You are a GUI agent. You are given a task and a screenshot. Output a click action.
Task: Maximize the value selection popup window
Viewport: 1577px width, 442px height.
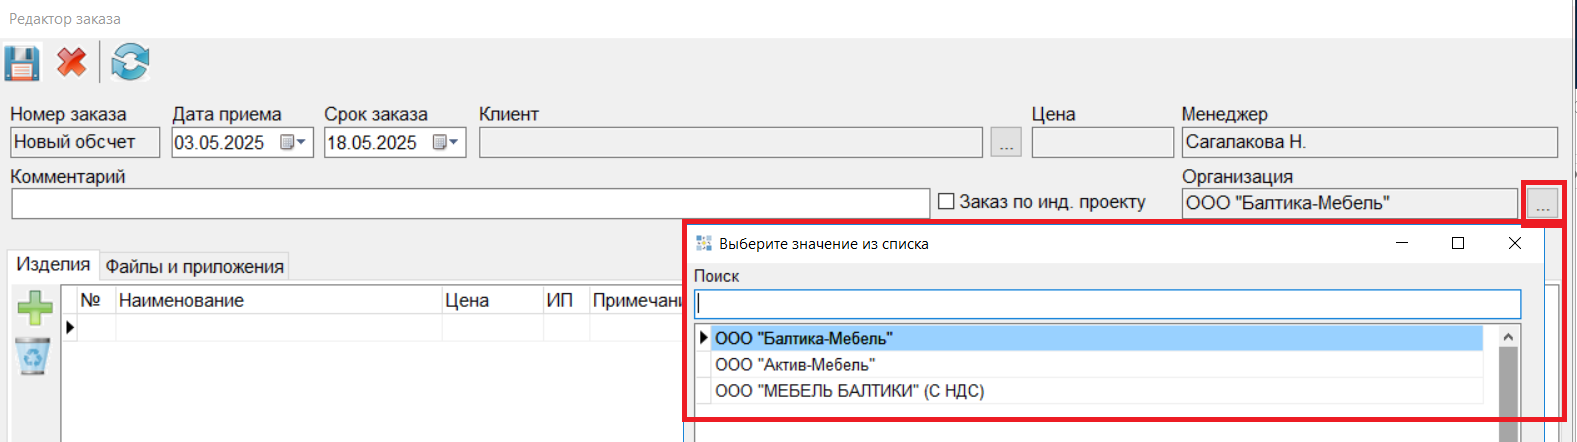pos(1458,243)
